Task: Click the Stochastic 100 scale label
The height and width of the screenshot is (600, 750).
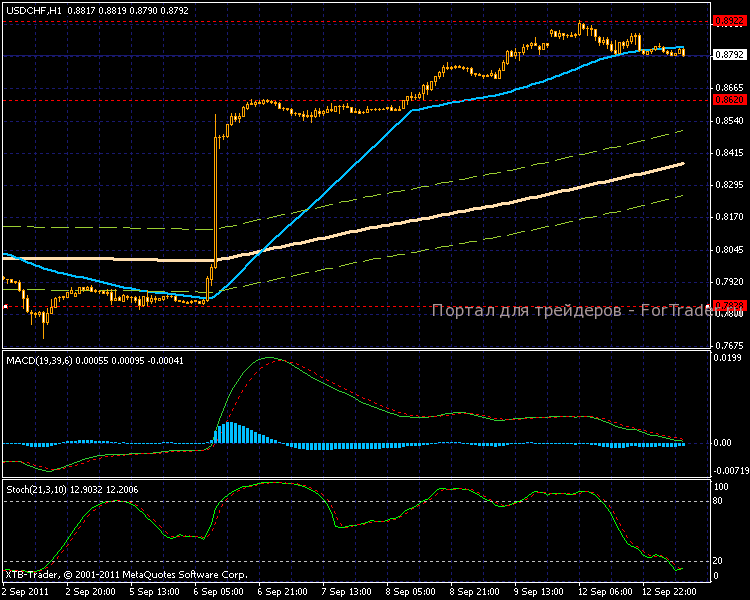Action: pyautogui.click(x=721, y=487)
